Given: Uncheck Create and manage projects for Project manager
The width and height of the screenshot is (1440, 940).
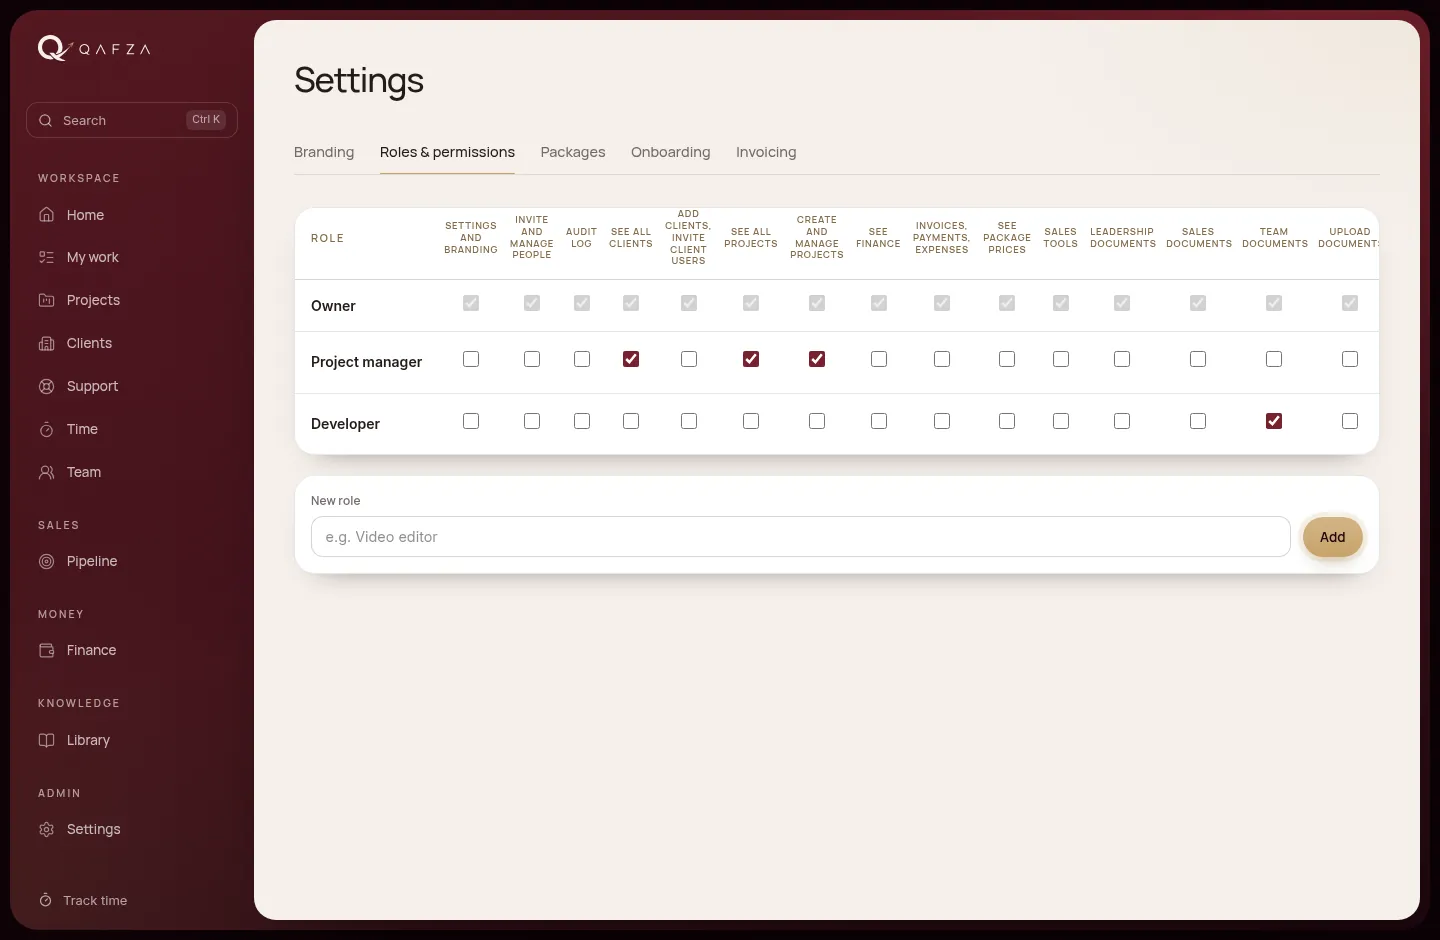Looking at the screenshot, I should click(x=817, y=359).
